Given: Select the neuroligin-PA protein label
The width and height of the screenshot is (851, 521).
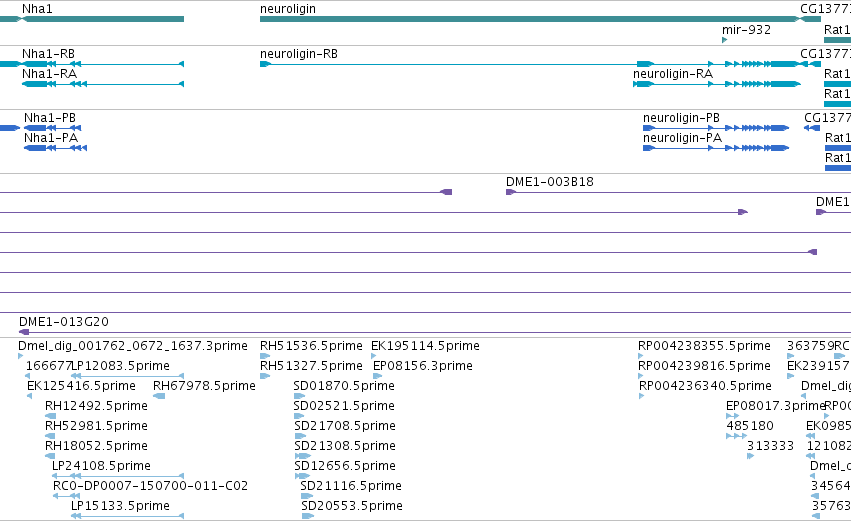Looking at the screenshot, I should (x=682, y=138).
